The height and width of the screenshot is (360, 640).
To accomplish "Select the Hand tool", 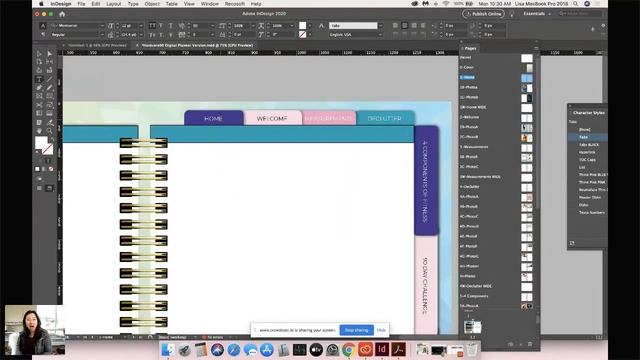I will [x=39, y=131].
